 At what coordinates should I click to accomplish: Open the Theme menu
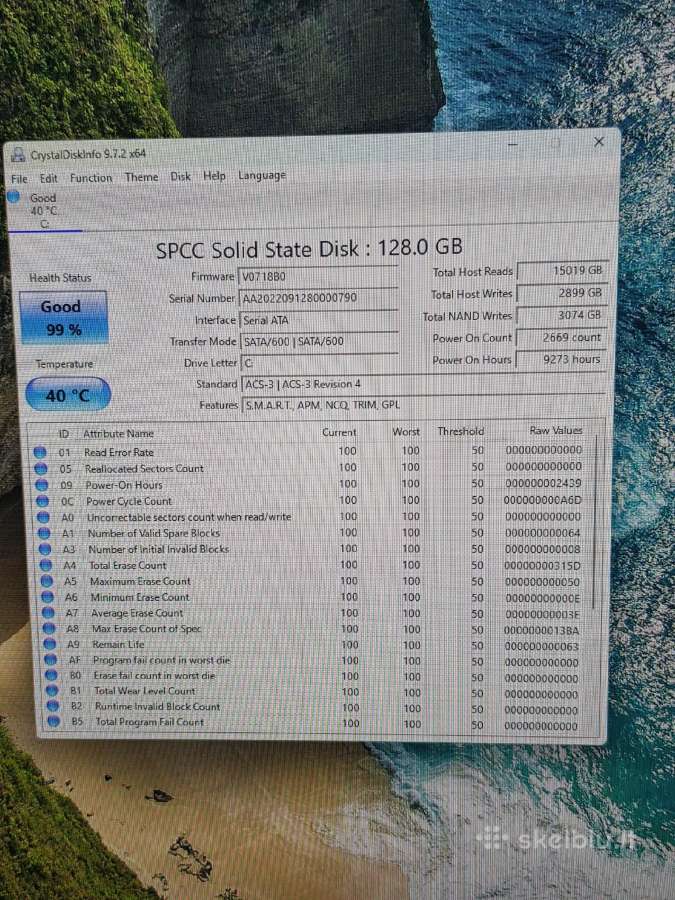(x=141, y=177)
